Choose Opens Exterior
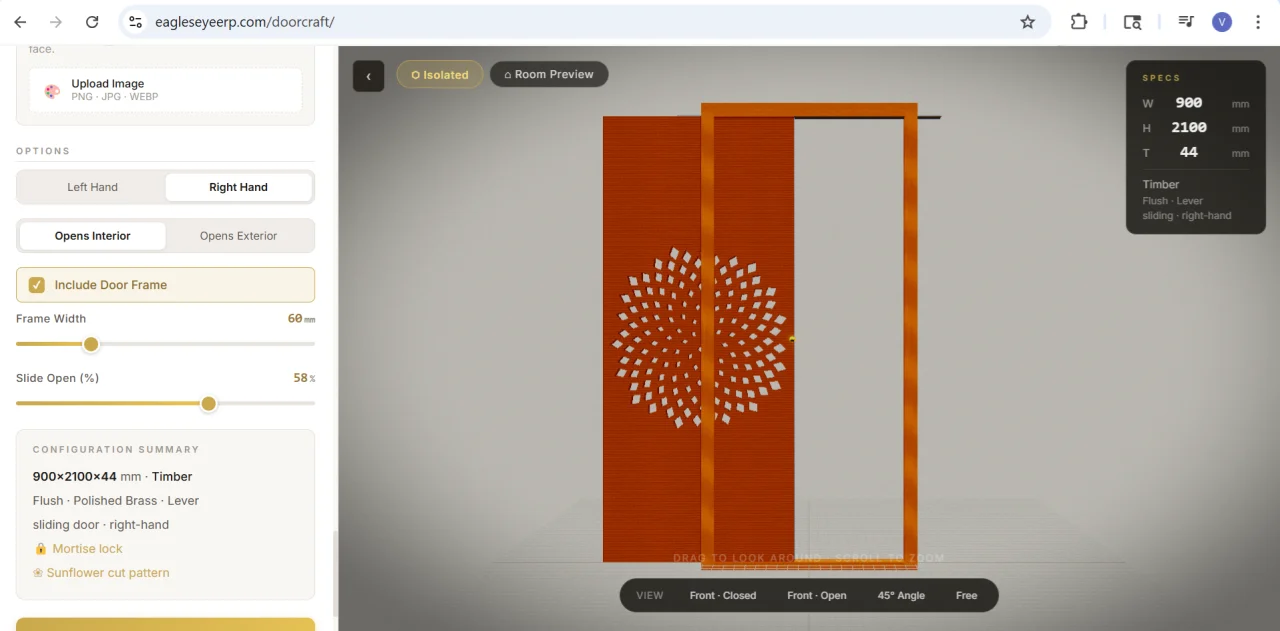This screenshot has height=631, width=1280. coord(238,236)
